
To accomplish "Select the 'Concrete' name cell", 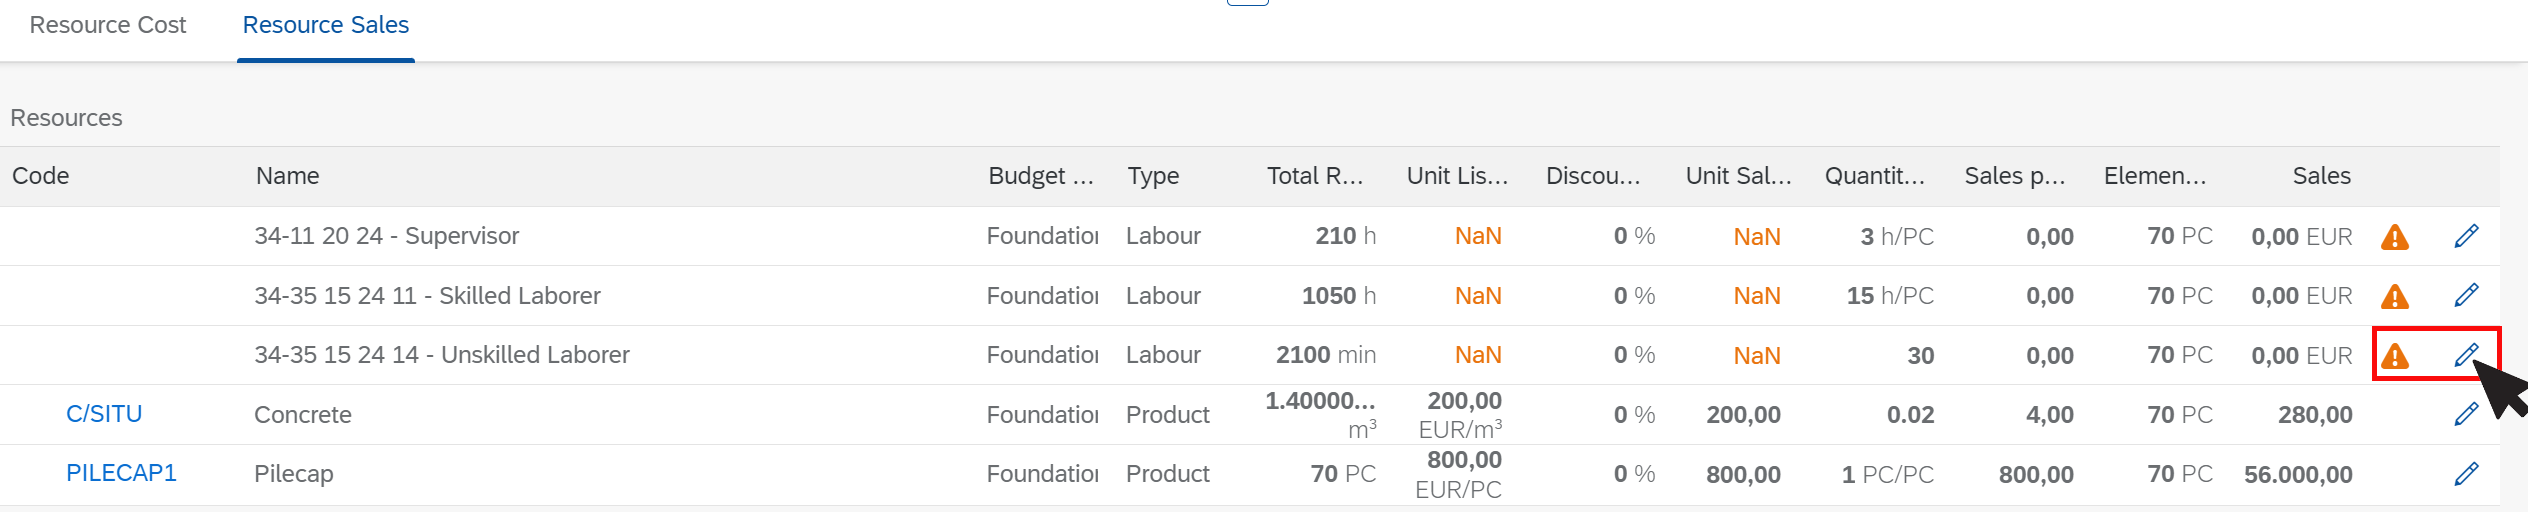I will [303, 415].
